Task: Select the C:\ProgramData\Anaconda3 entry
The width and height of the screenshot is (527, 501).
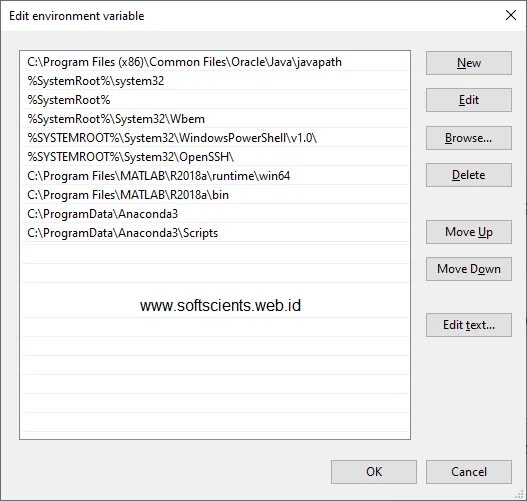Action: [x=216, y=214]
